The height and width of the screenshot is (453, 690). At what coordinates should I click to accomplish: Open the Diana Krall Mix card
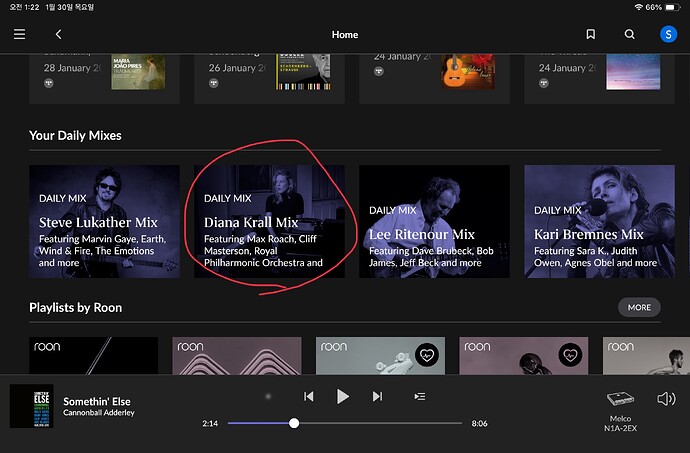(269, 221)
